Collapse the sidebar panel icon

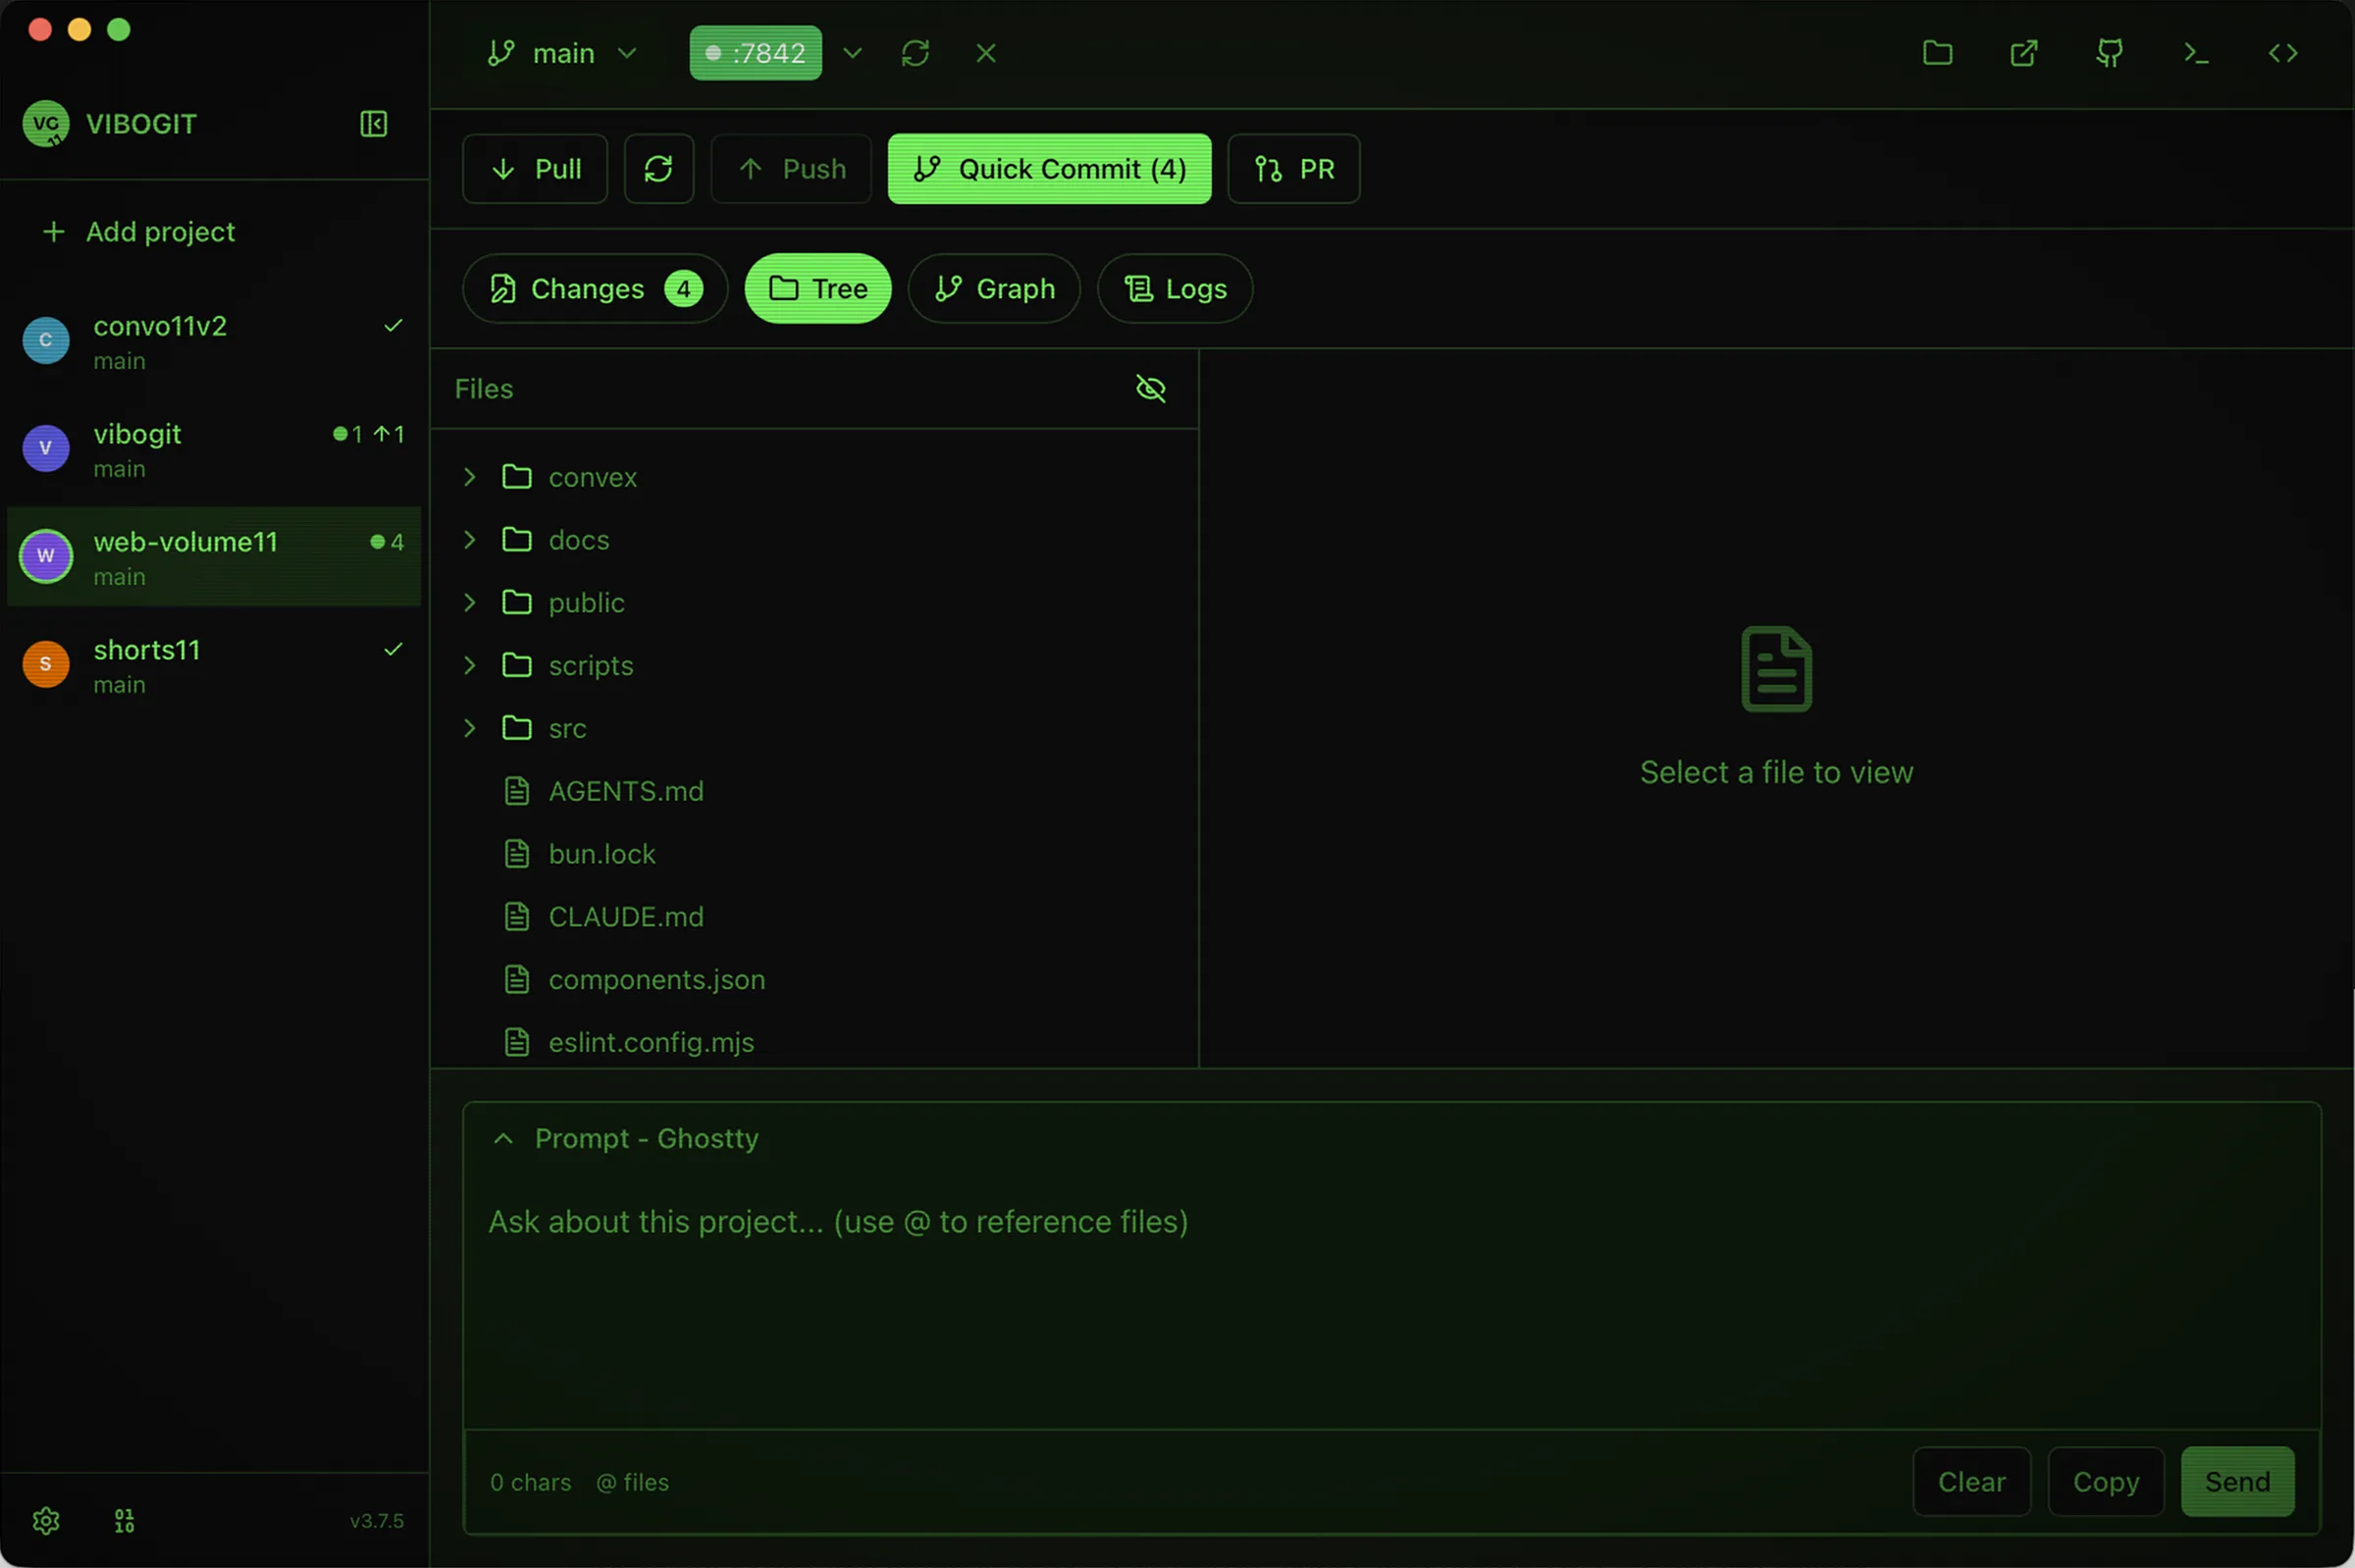tap(373, 124)
